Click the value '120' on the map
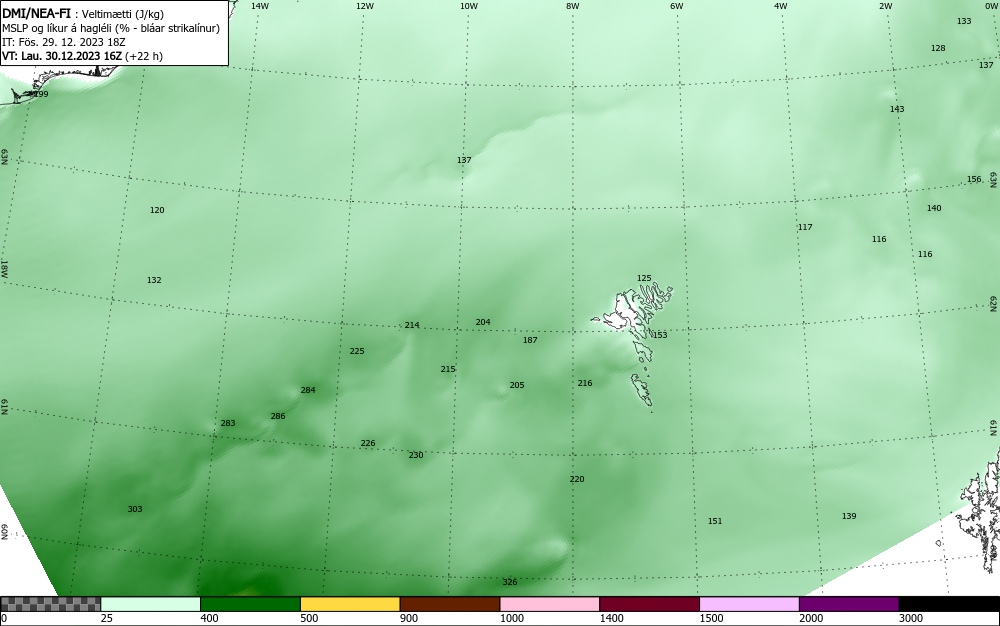 coord(157,210)
